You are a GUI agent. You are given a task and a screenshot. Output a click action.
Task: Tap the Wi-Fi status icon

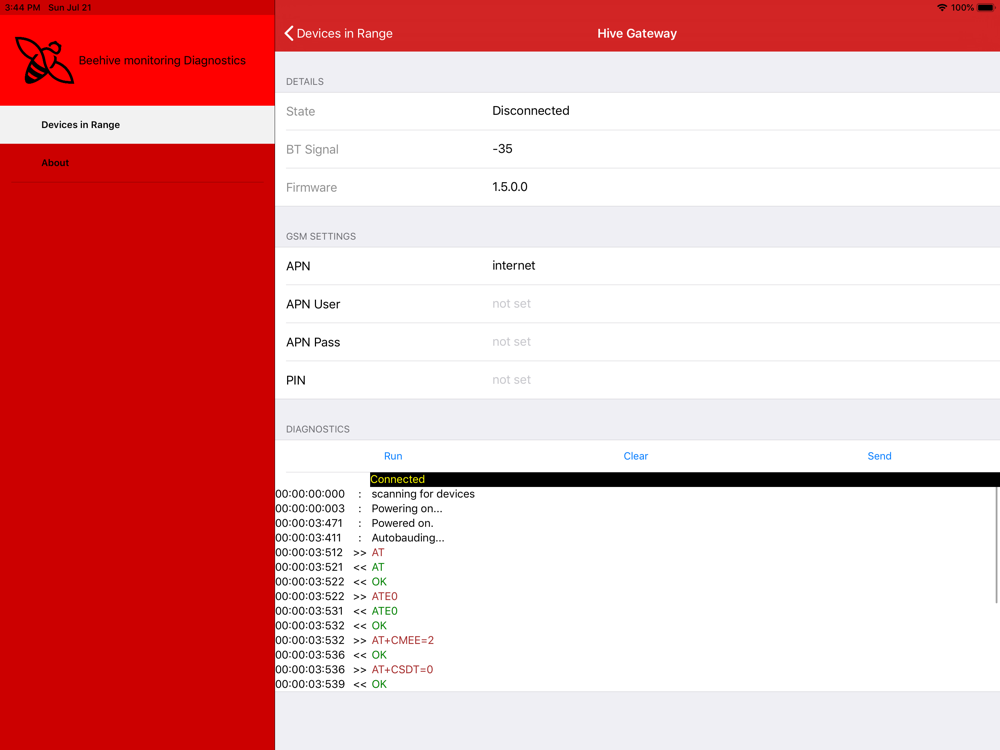(x=941, y=7)
